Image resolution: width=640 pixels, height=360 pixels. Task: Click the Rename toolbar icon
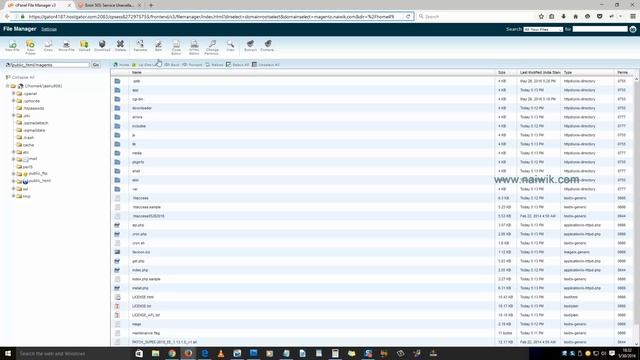[x=140, y=46]
